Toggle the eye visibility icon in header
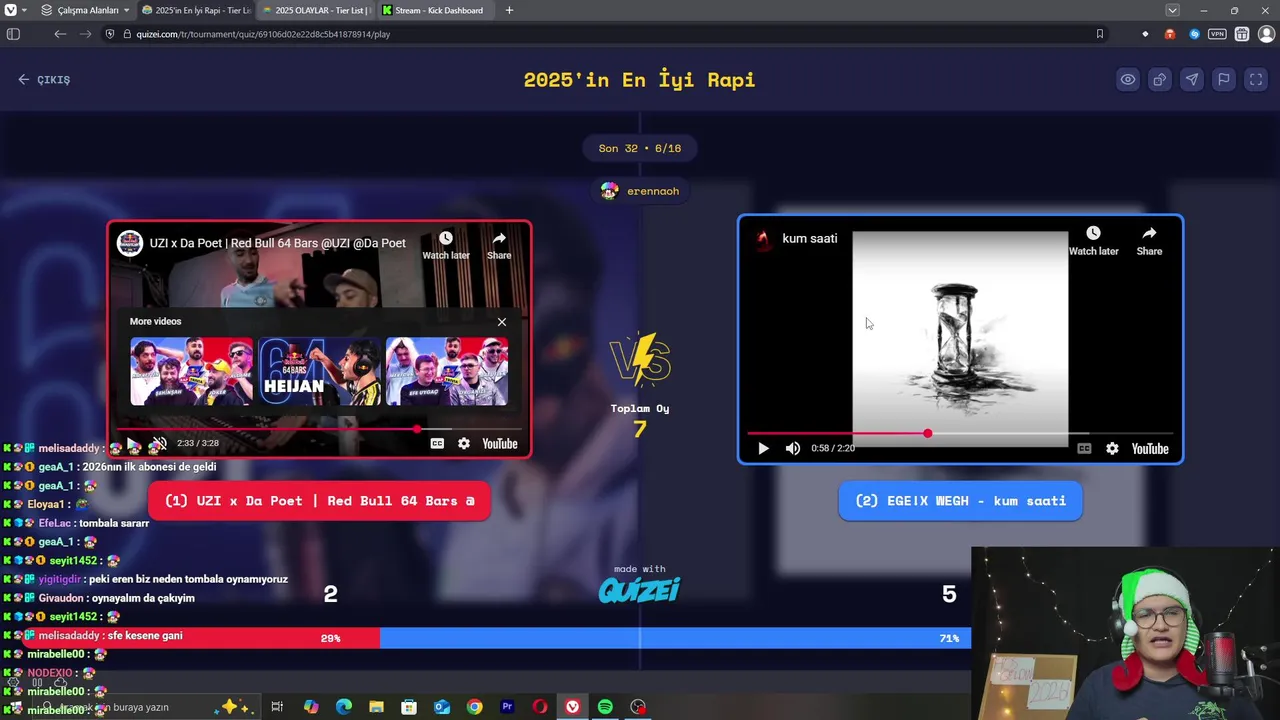The height and width of the screenshot is (720, 1280). click(x=1127, y=80)
